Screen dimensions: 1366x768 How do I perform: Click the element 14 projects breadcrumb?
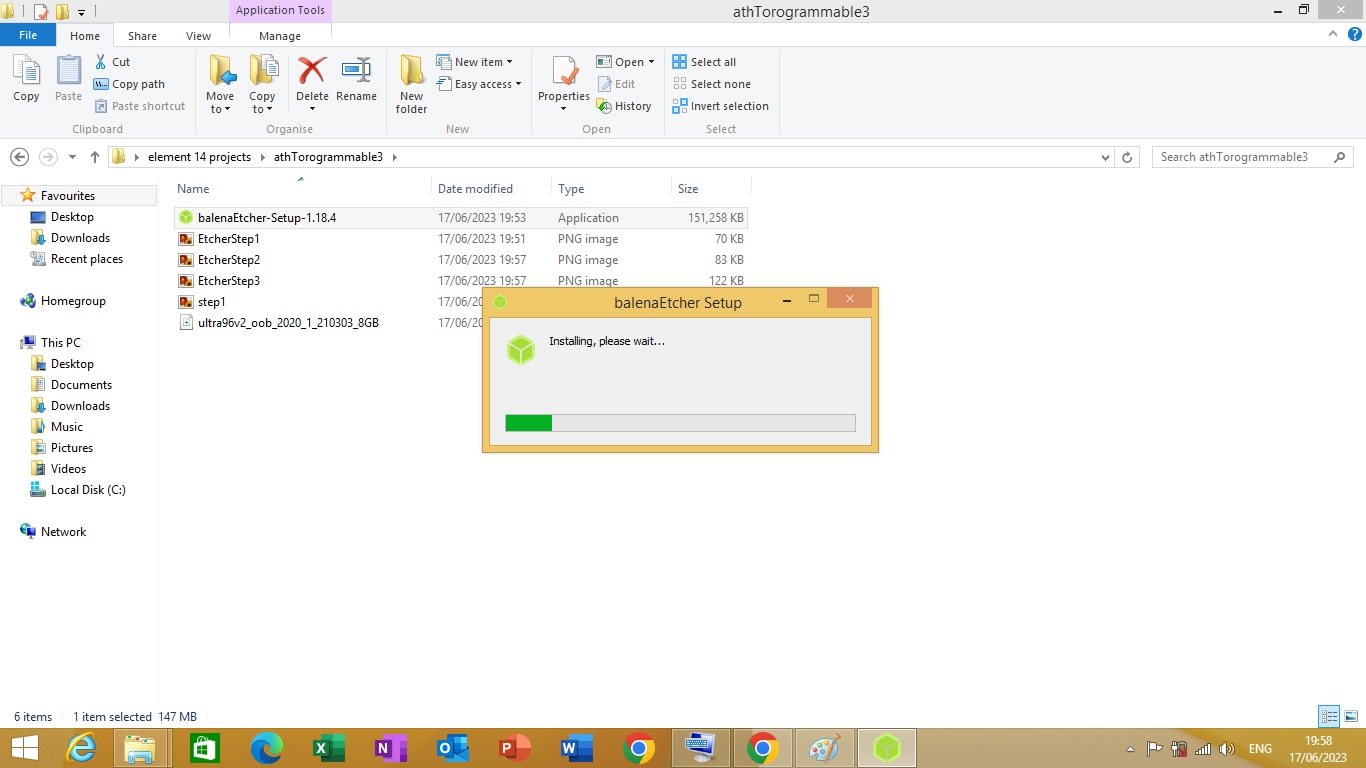pos(198,157)
